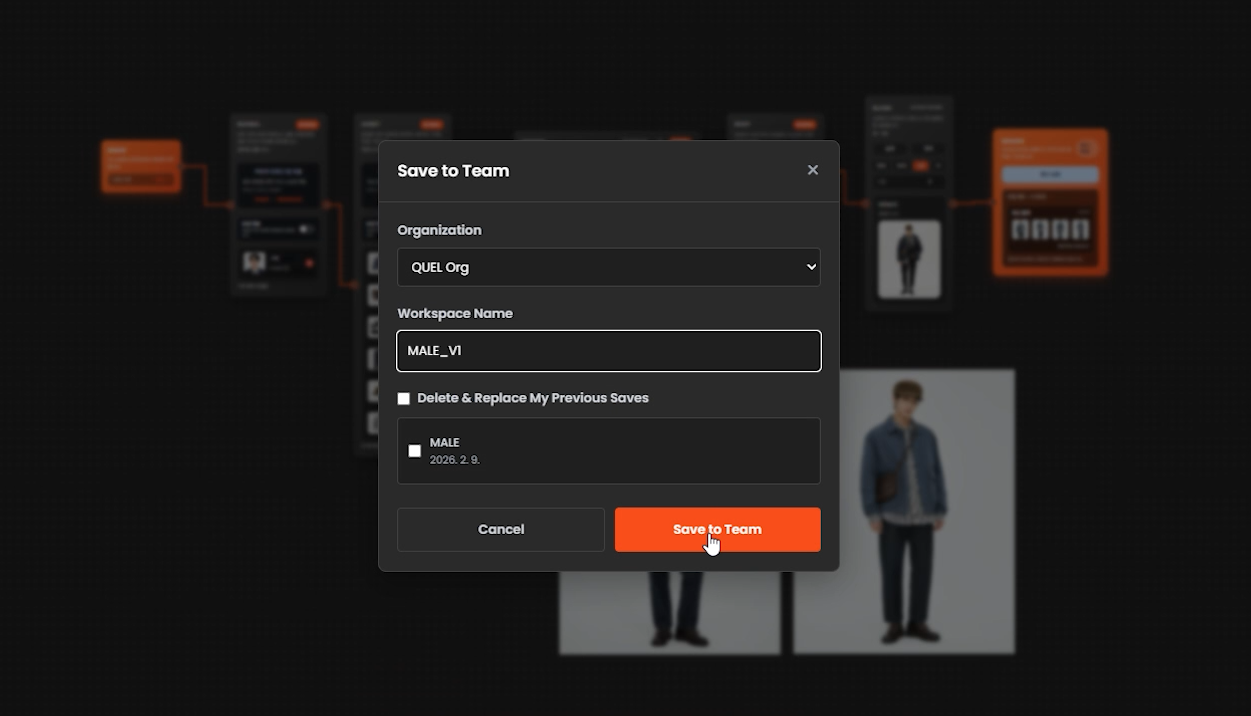Open the Organization dropdown showing QUEL Org
1251x716 pixels.
point(609,267)
